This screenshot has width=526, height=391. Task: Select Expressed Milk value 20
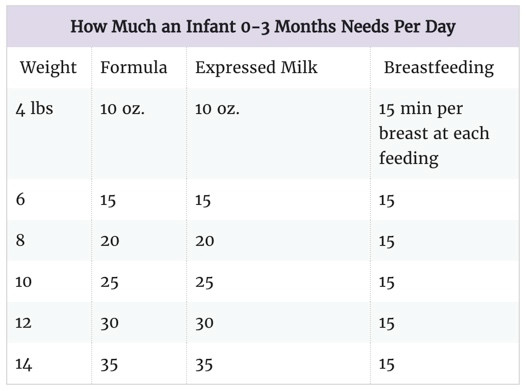click(205, 241)
